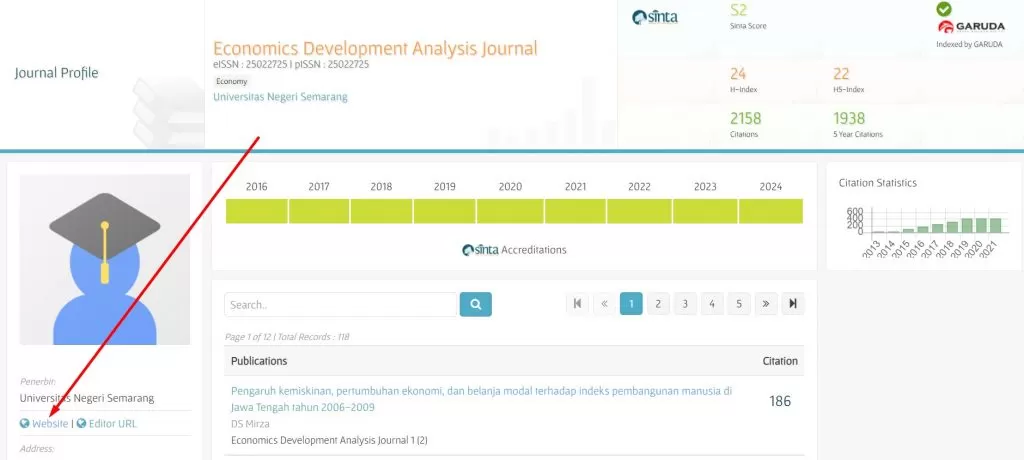This screenshot has width=1024, height=460.
Task: Open the Universitas Negeri Semarang header link
Action: pyautogui.click(x=280, y=97)
